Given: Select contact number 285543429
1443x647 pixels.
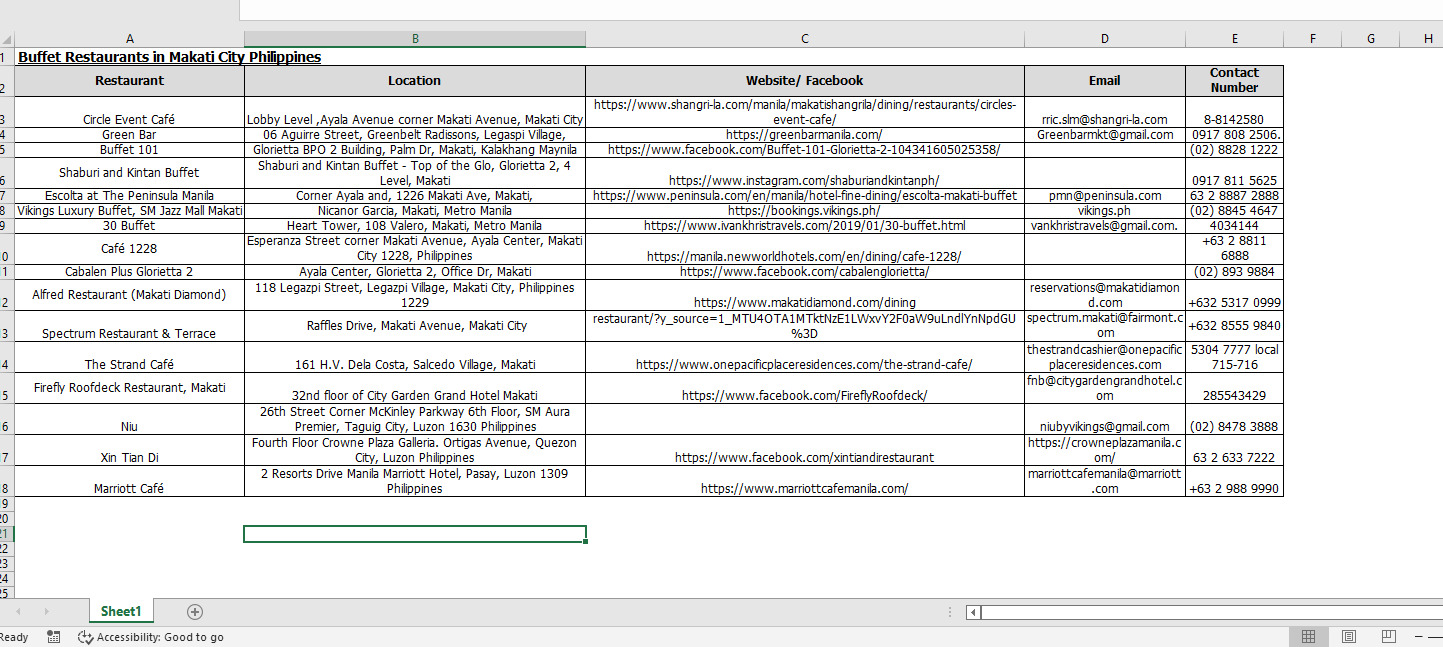Looking at the screenshot, I should click(1234, 388).
